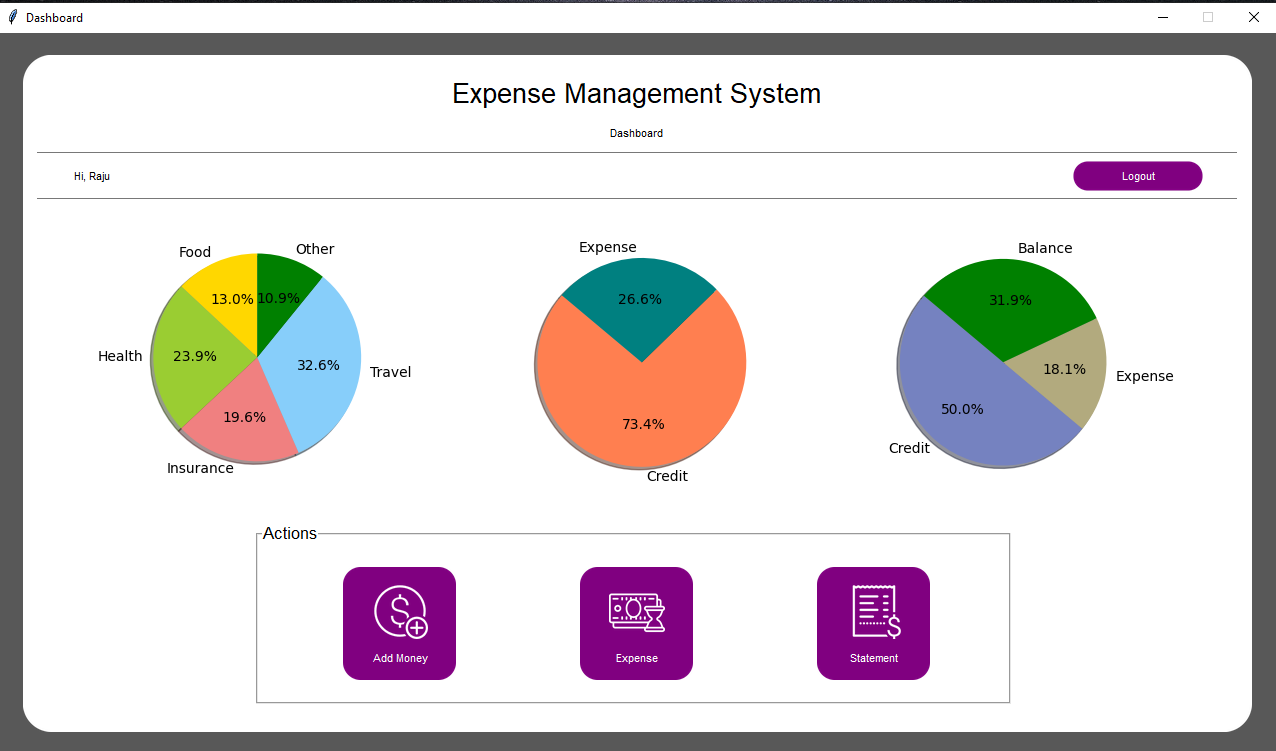Click the Expense Management System heading

pyautogui.click(x=636, y=93)
